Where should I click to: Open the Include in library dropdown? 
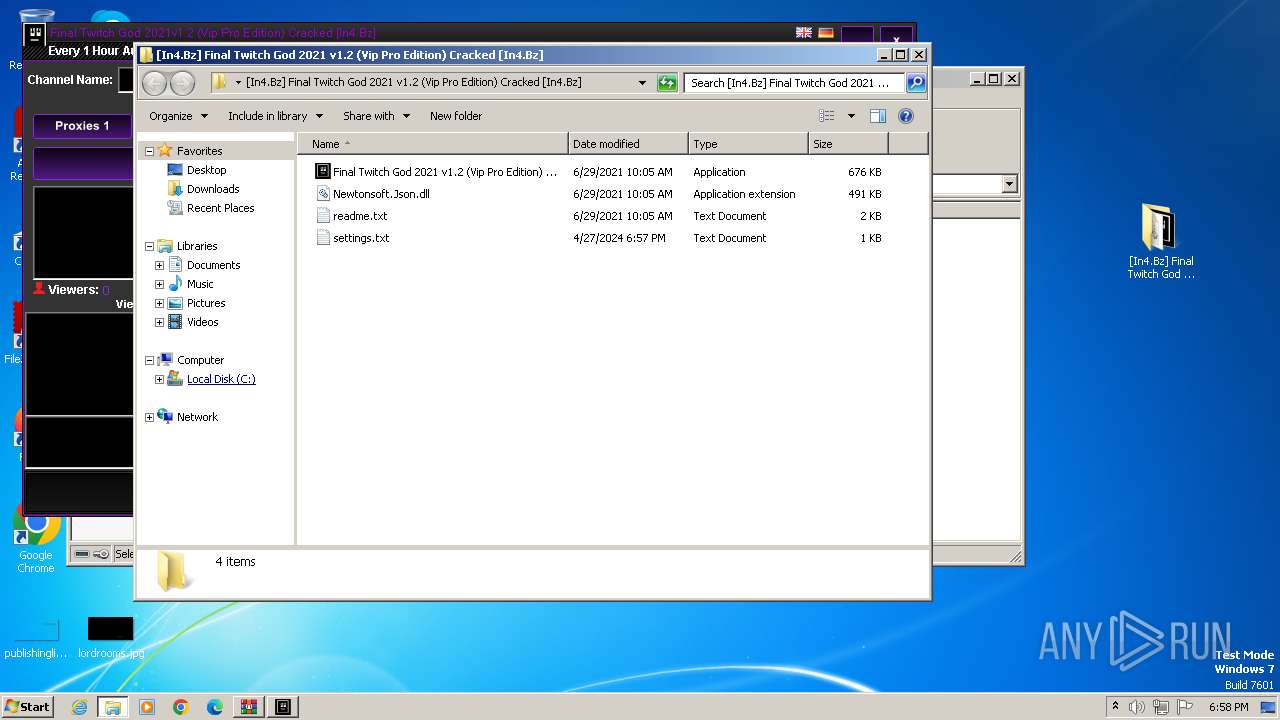click(x=275, y=116)
